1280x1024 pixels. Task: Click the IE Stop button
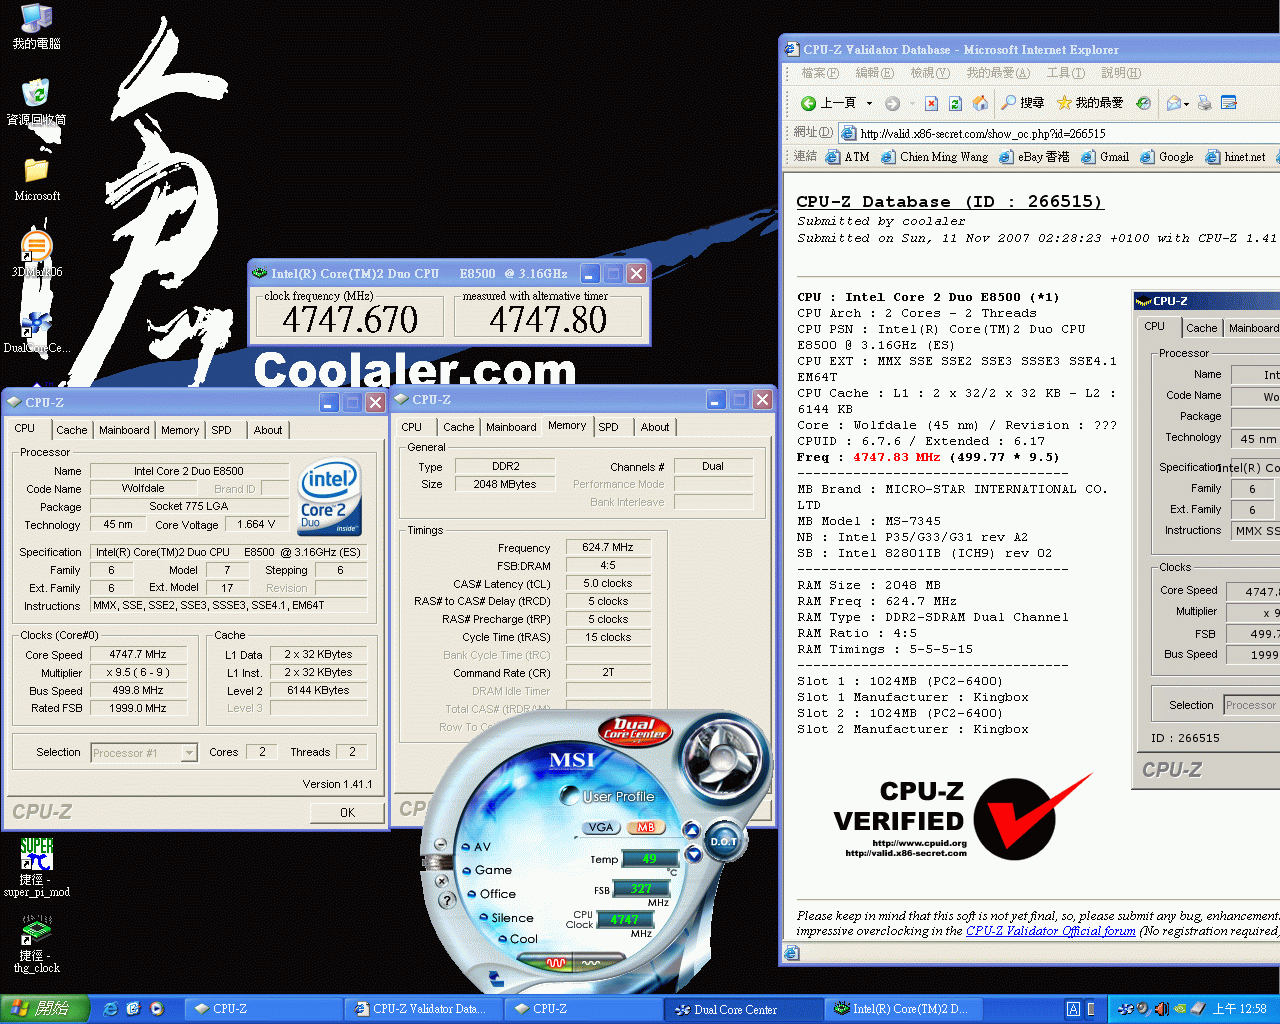point(931,103)
